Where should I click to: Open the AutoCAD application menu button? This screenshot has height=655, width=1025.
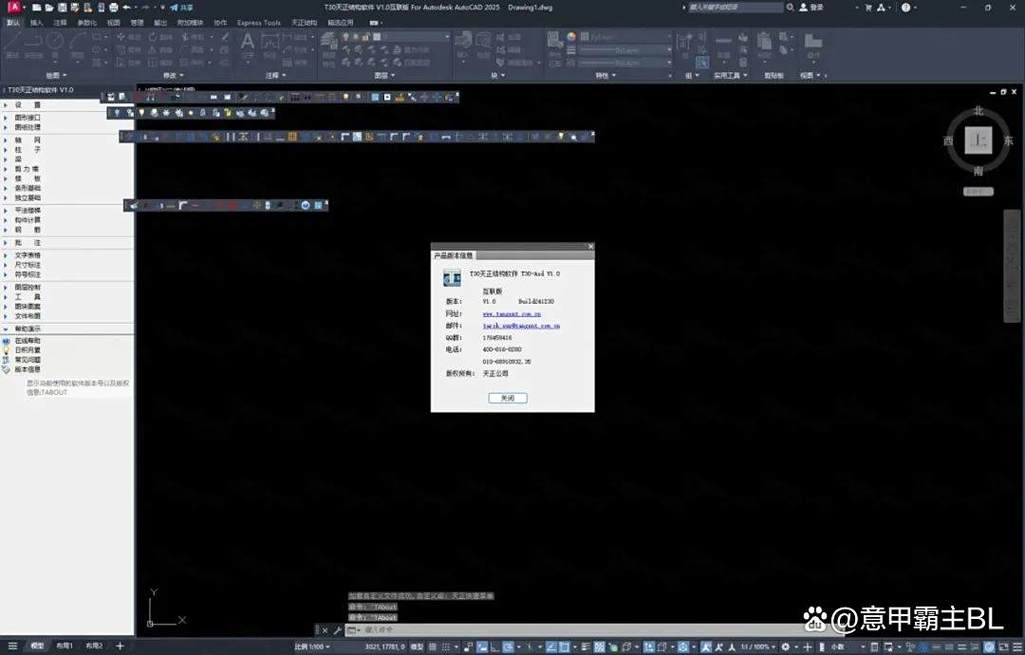coord(13,7)
